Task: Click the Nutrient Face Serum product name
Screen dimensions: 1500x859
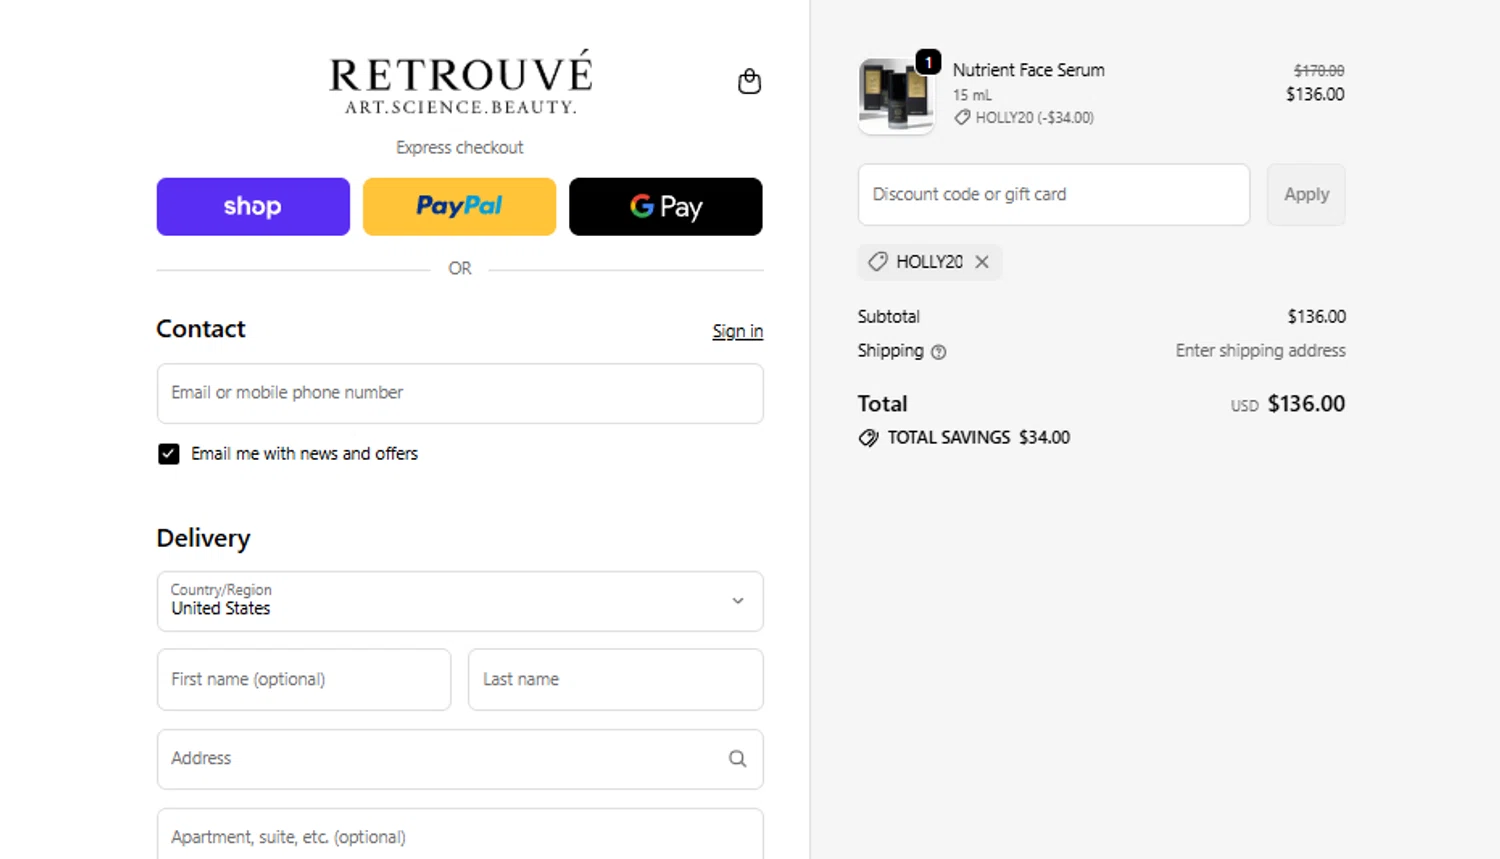Action: (x=1028, y=70)
